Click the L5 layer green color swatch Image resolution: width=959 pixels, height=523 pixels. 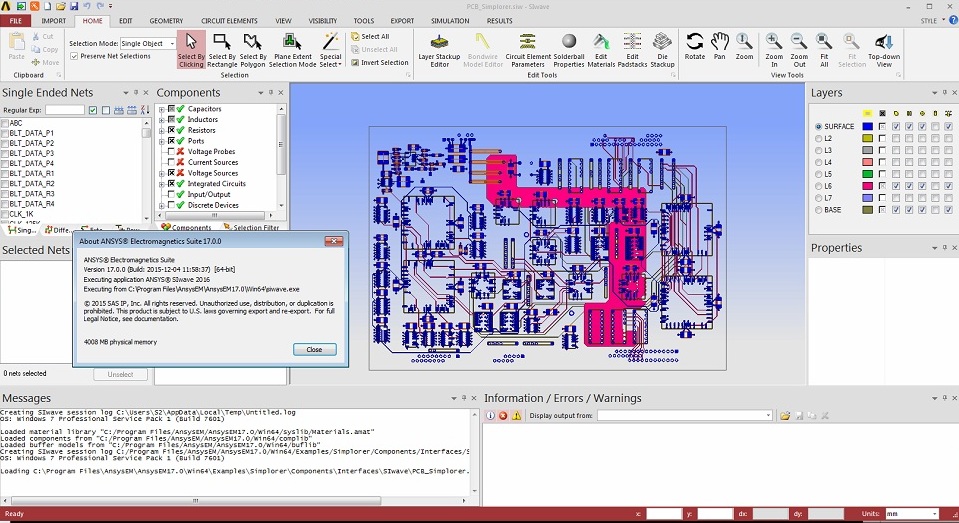click(x=867, y=174)
